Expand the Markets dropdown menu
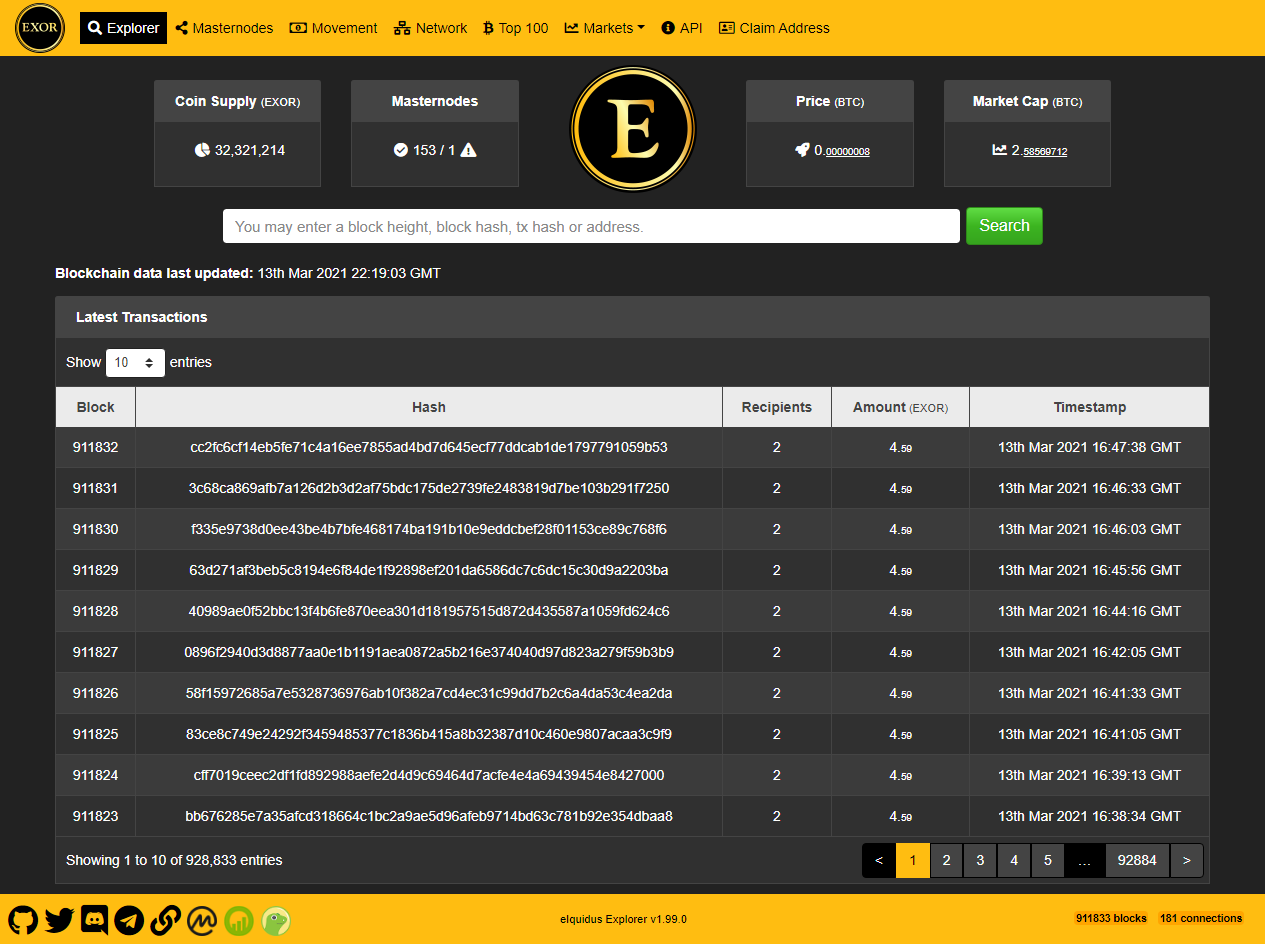The width and height of the screenshot is (1265, 944). (604, 28)
